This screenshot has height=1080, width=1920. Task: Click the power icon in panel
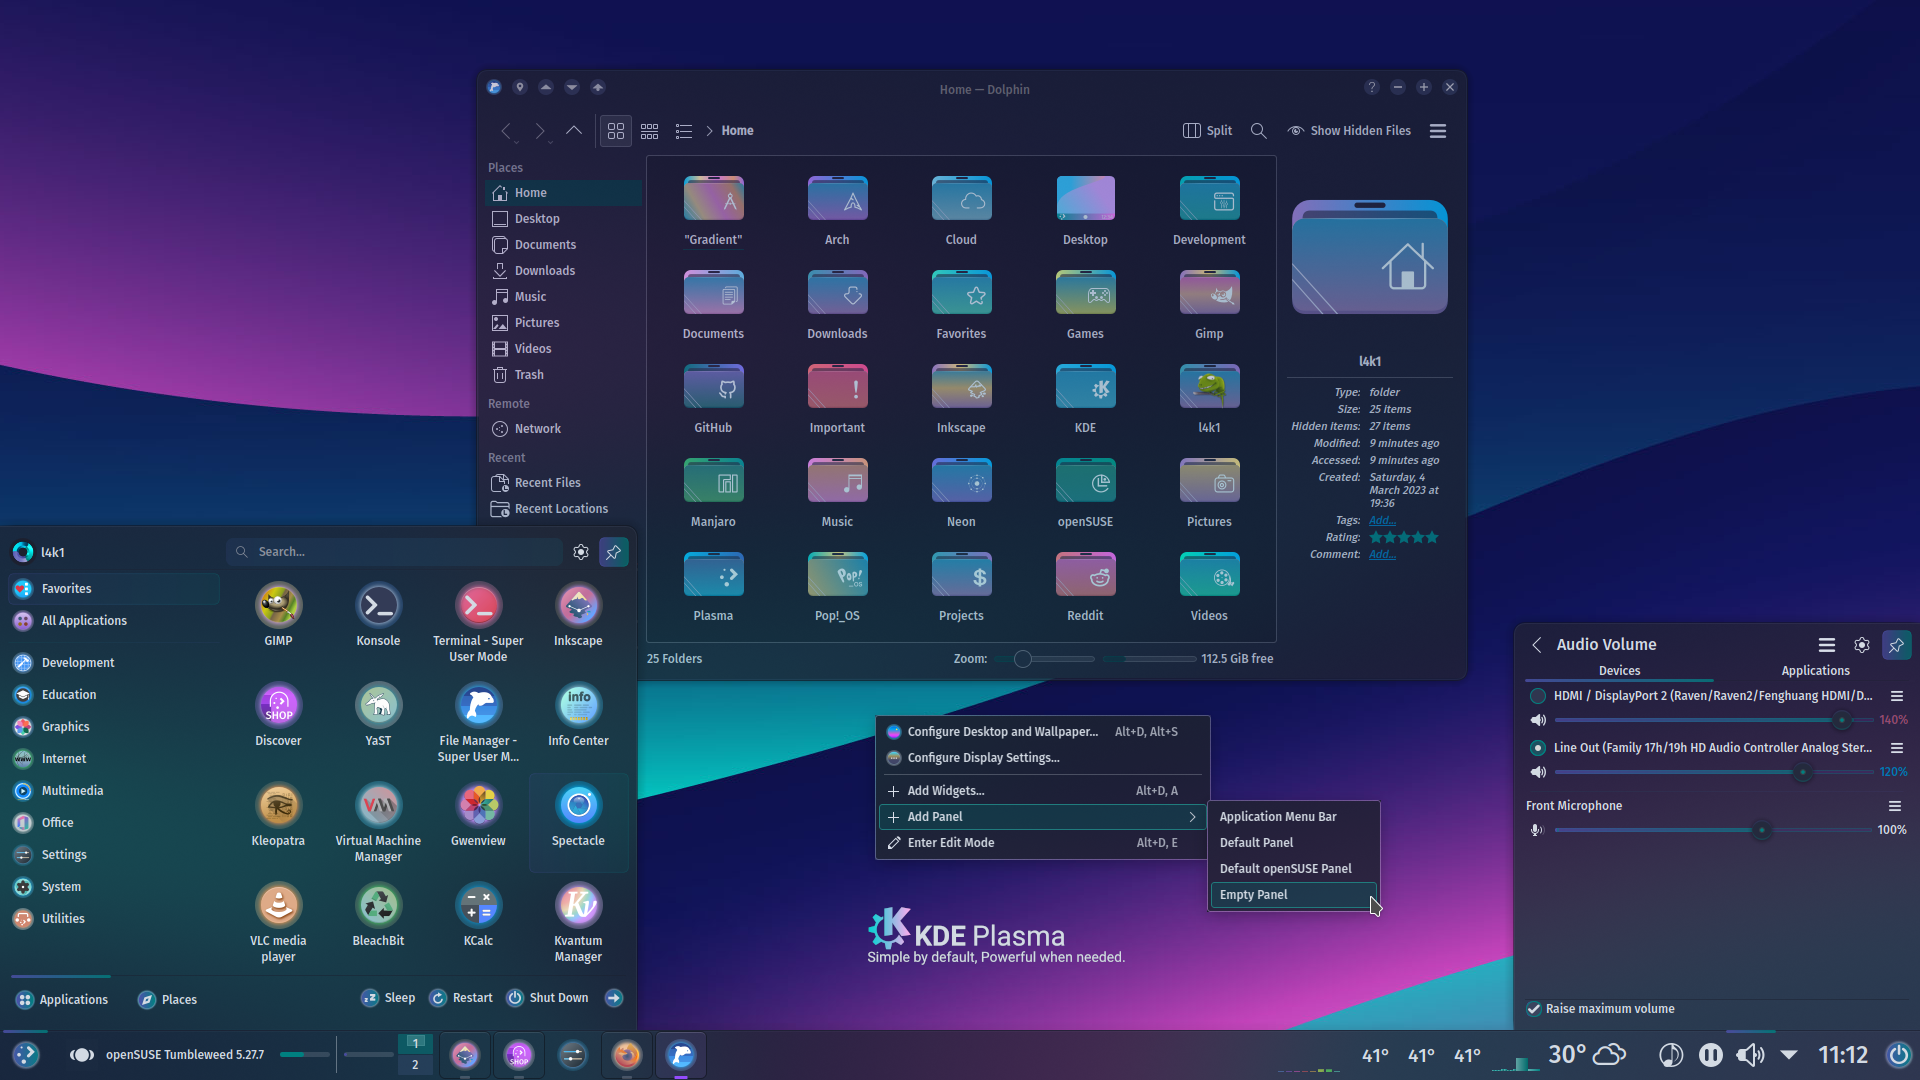coord(1898,1055)
